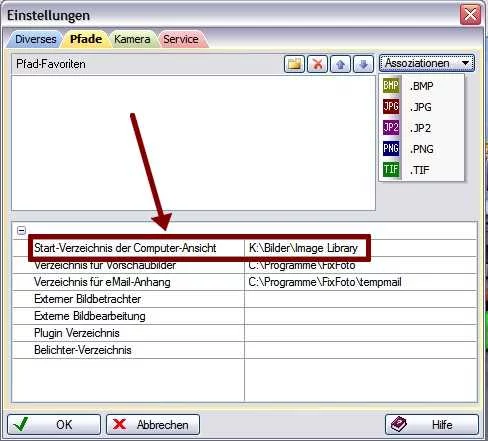Choose the .TIF association icon
Viewport: 488px width, 441px height.
(x=391, y=170)
